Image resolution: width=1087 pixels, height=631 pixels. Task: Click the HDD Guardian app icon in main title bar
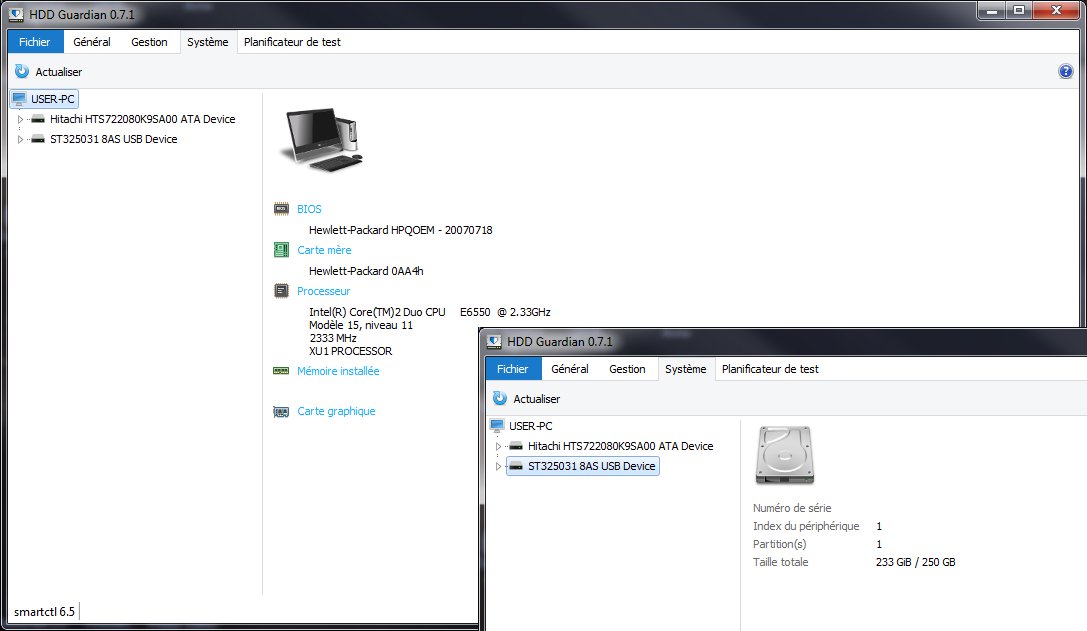[17, 14]
